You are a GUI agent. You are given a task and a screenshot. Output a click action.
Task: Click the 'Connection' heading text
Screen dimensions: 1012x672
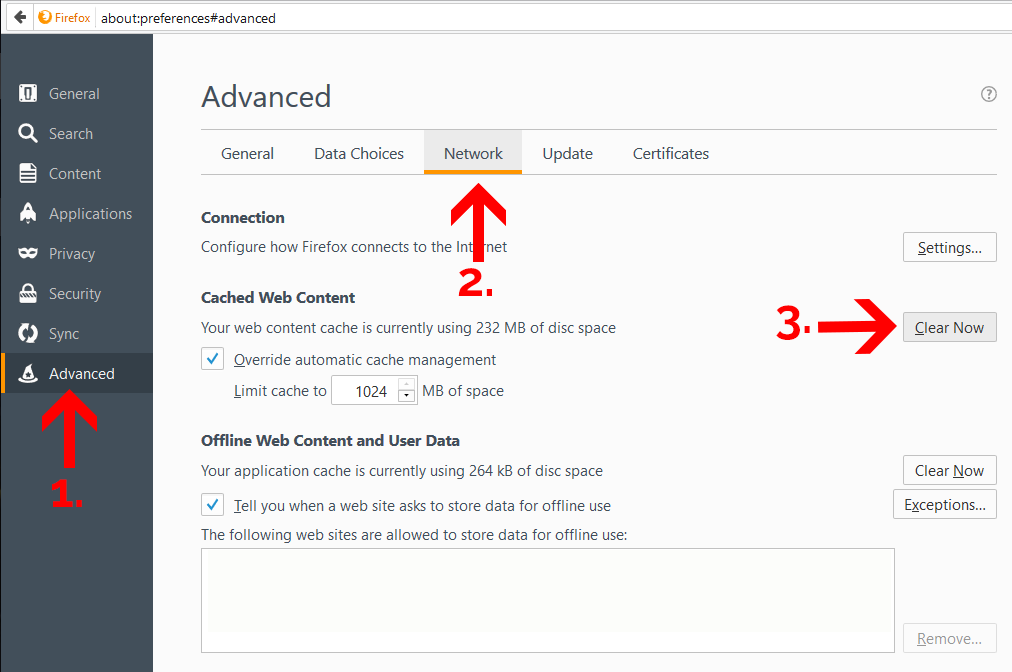243,218
